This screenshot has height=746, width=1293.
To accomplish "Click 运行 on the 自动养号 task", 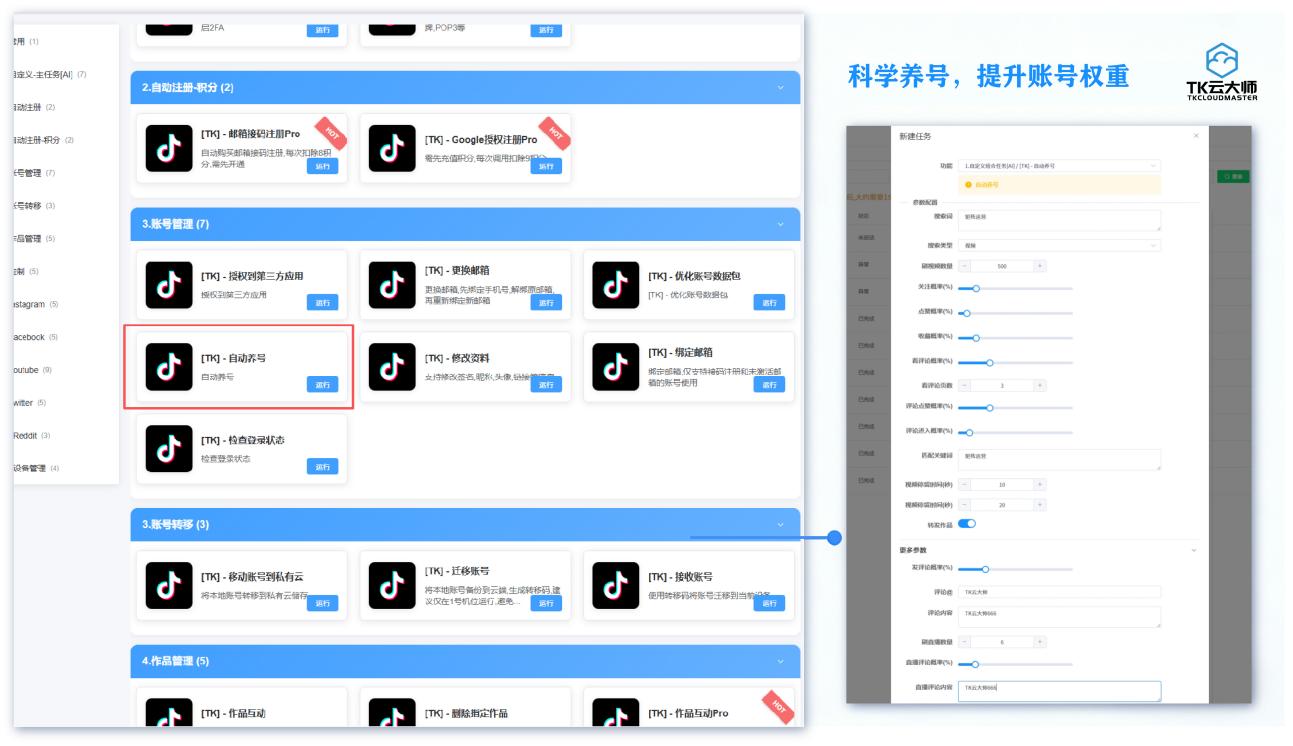I will (x=323, y=382).
